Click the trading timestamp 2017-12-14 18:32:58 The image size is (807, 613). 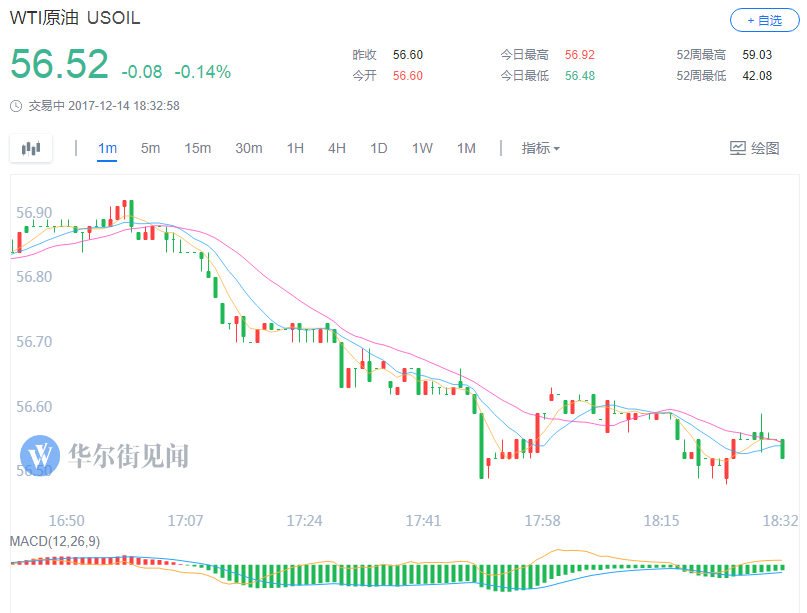point(124,106)
